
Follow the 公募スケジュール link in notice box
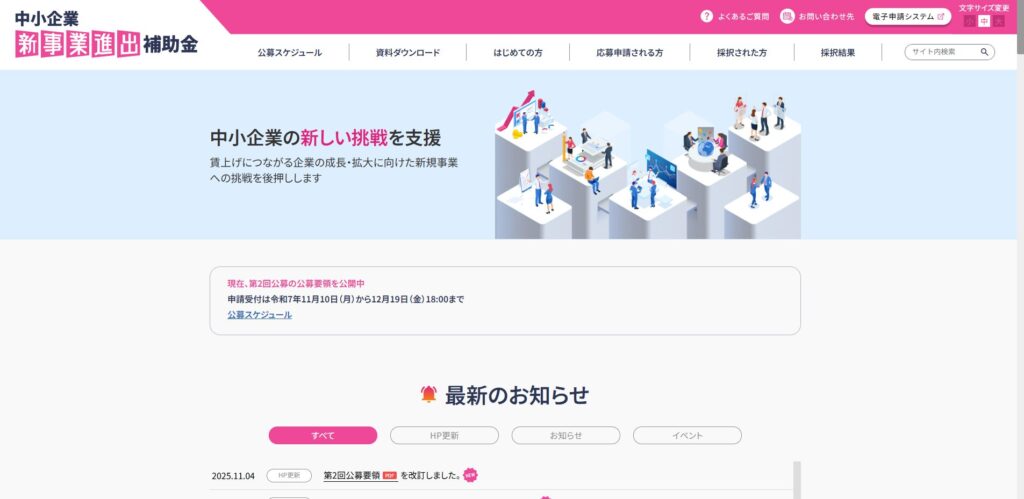click(x=260, y=315)
